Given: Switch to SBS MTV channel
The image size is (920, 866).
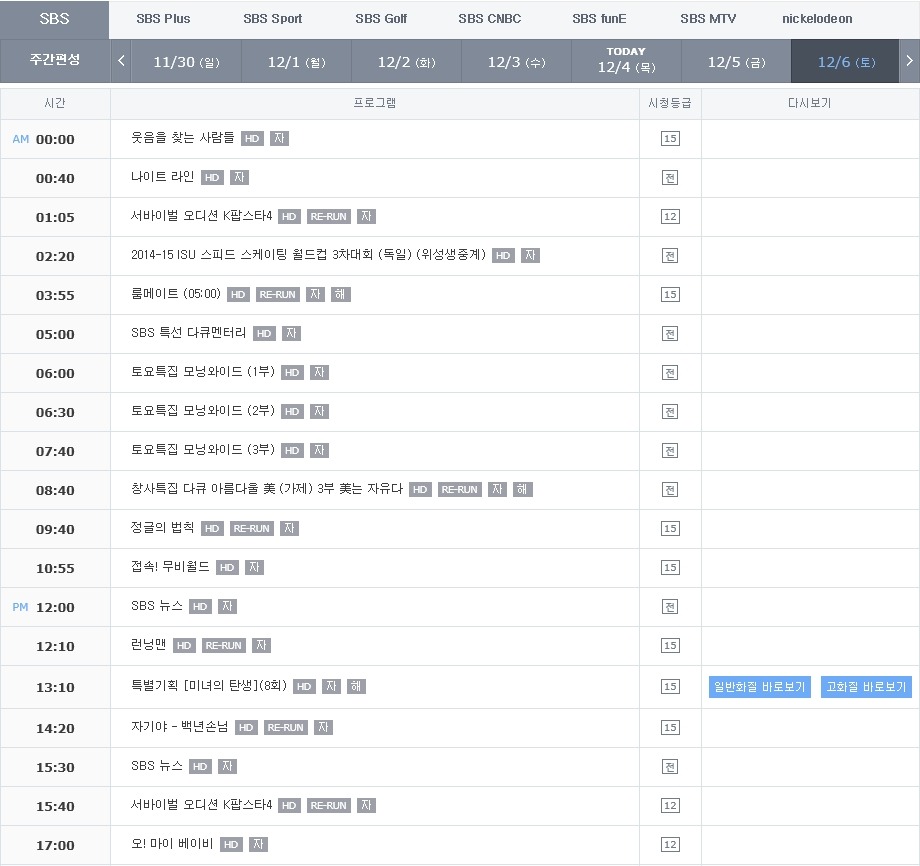Looking at the screenshot, I should pyautogui.click(x=708, y=19).
